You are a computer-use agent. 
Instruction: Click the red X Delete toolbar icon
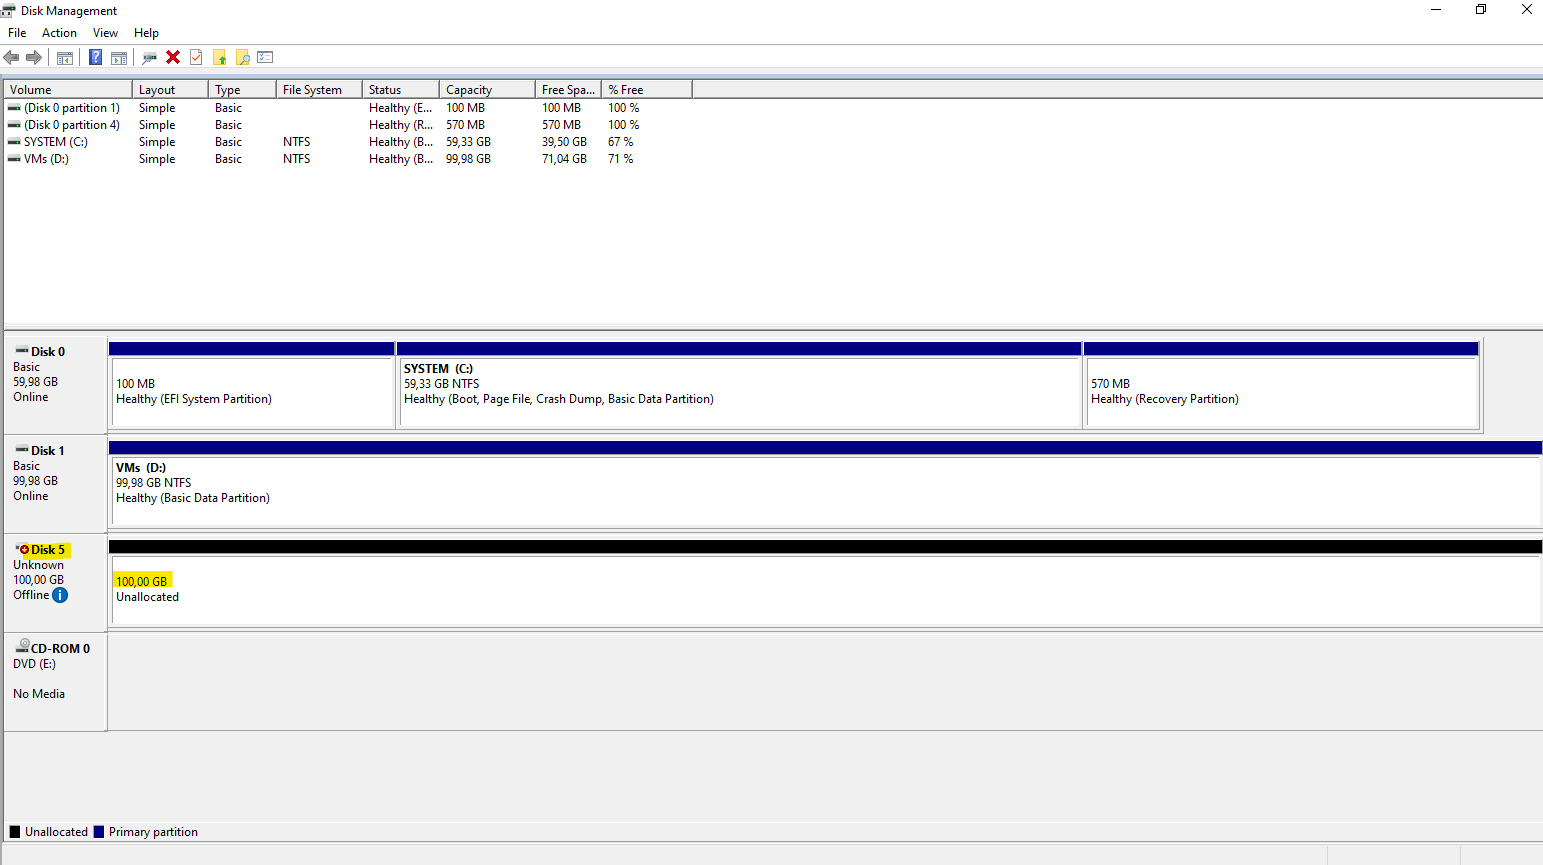[x=173, y=57]
